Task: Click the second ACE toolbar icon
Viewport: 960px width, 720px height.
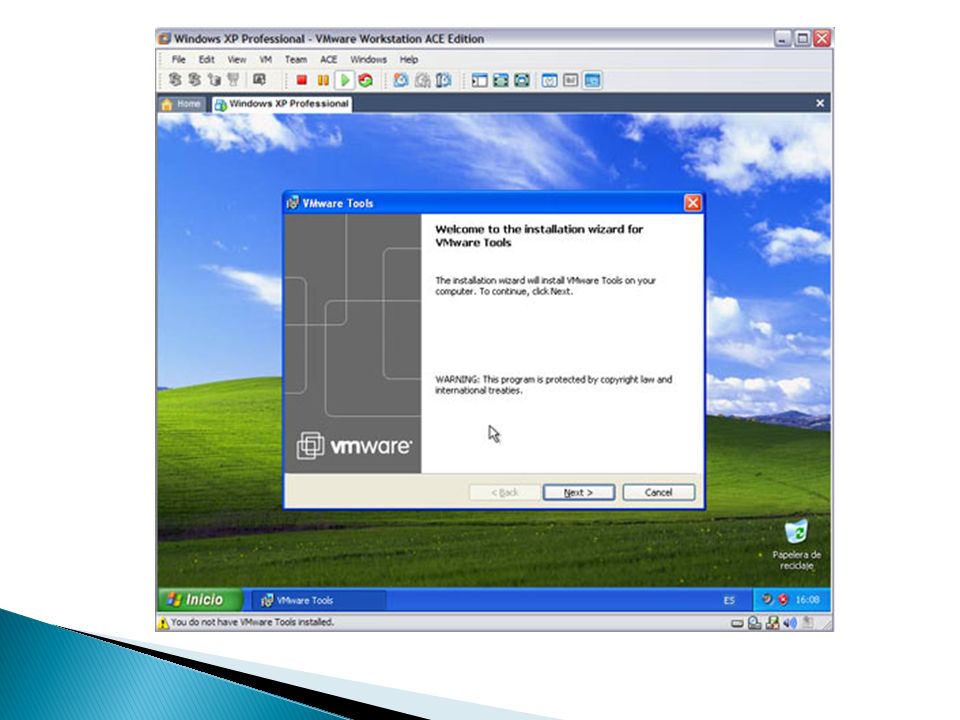Action: [194, 80]
